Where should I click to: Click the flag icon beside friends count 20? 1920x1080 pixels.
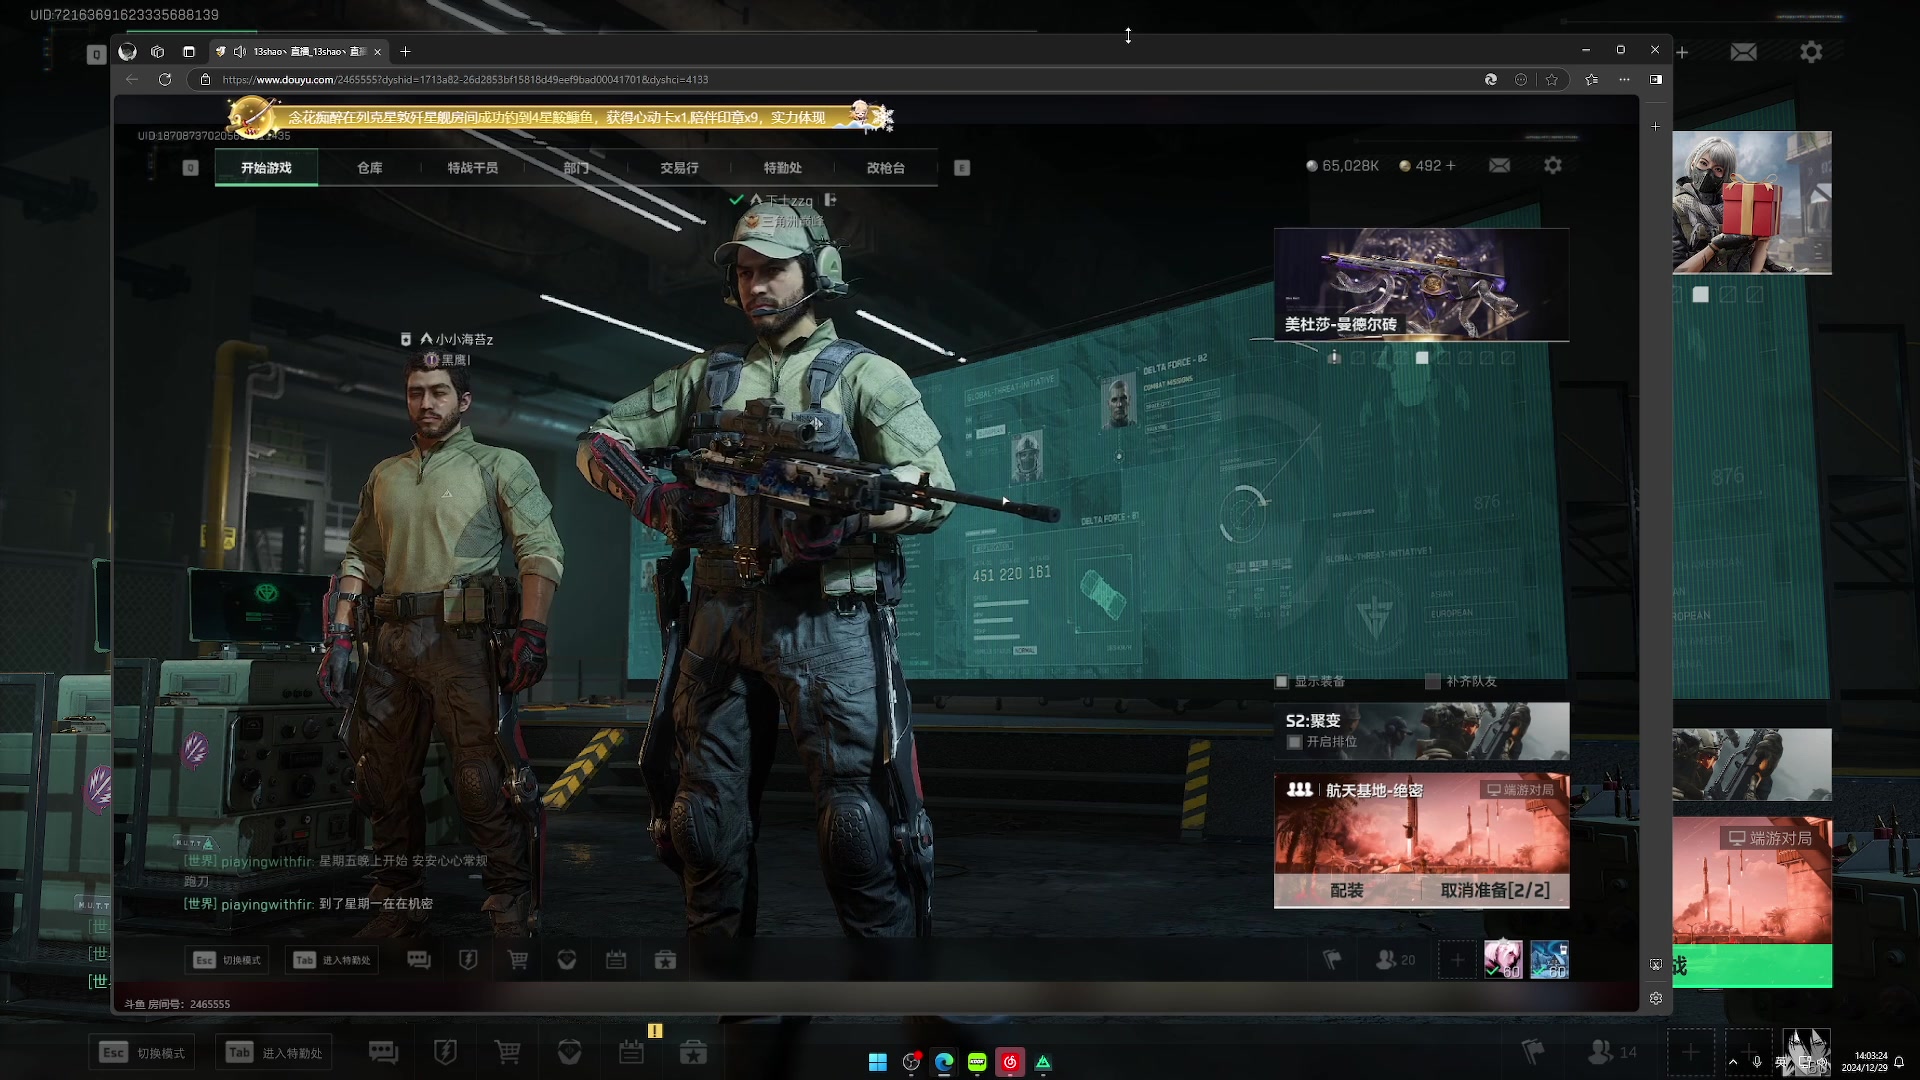1332,960
